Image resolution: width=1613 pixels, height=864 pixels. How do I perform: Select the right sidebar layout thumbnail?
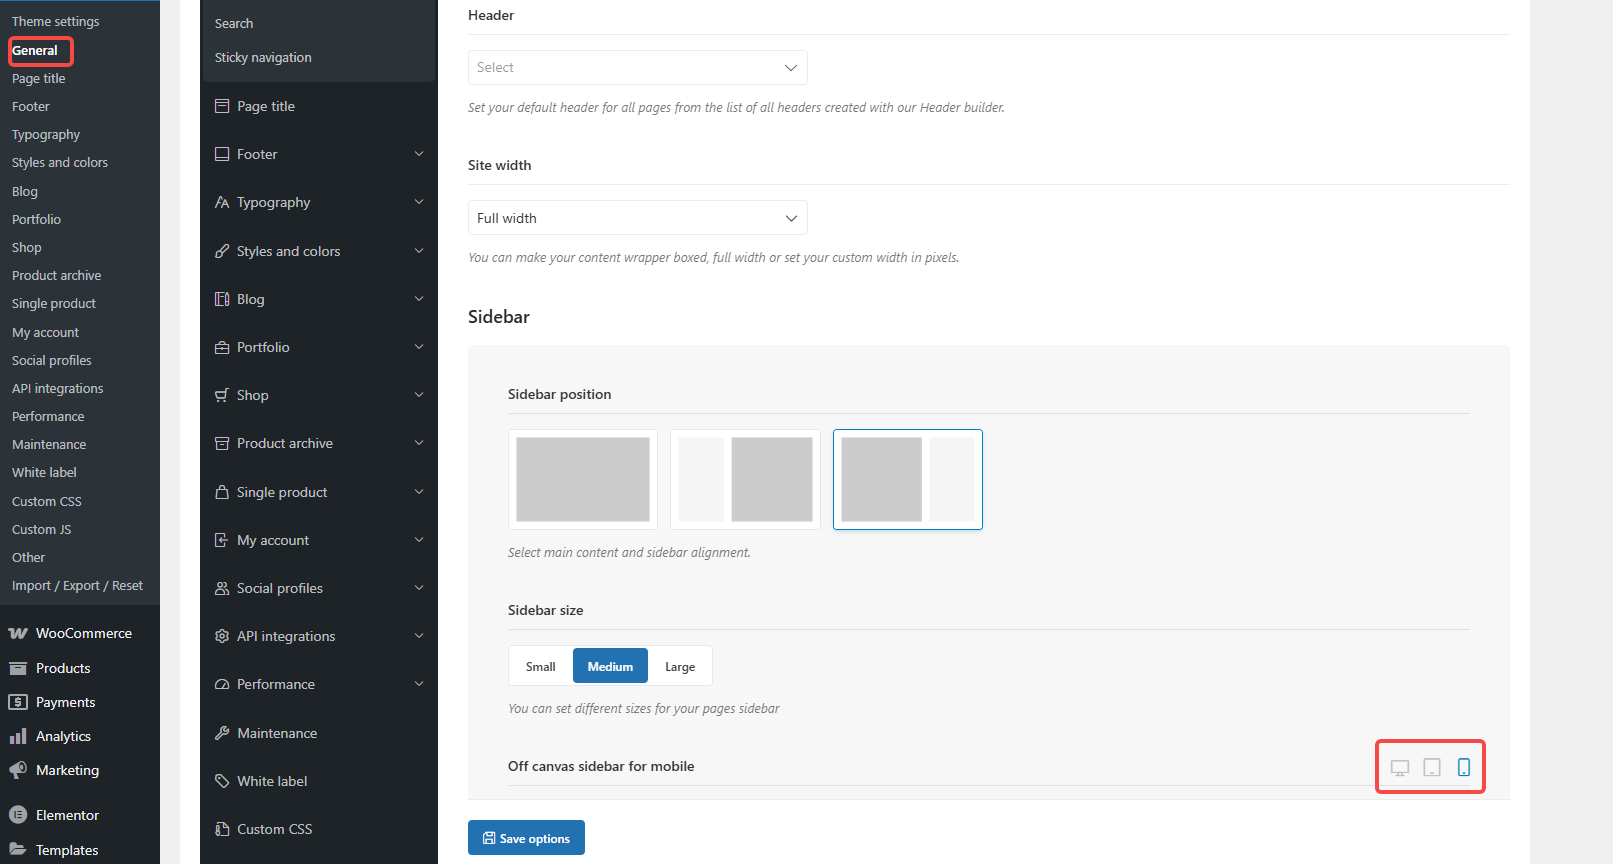[907, 479]
